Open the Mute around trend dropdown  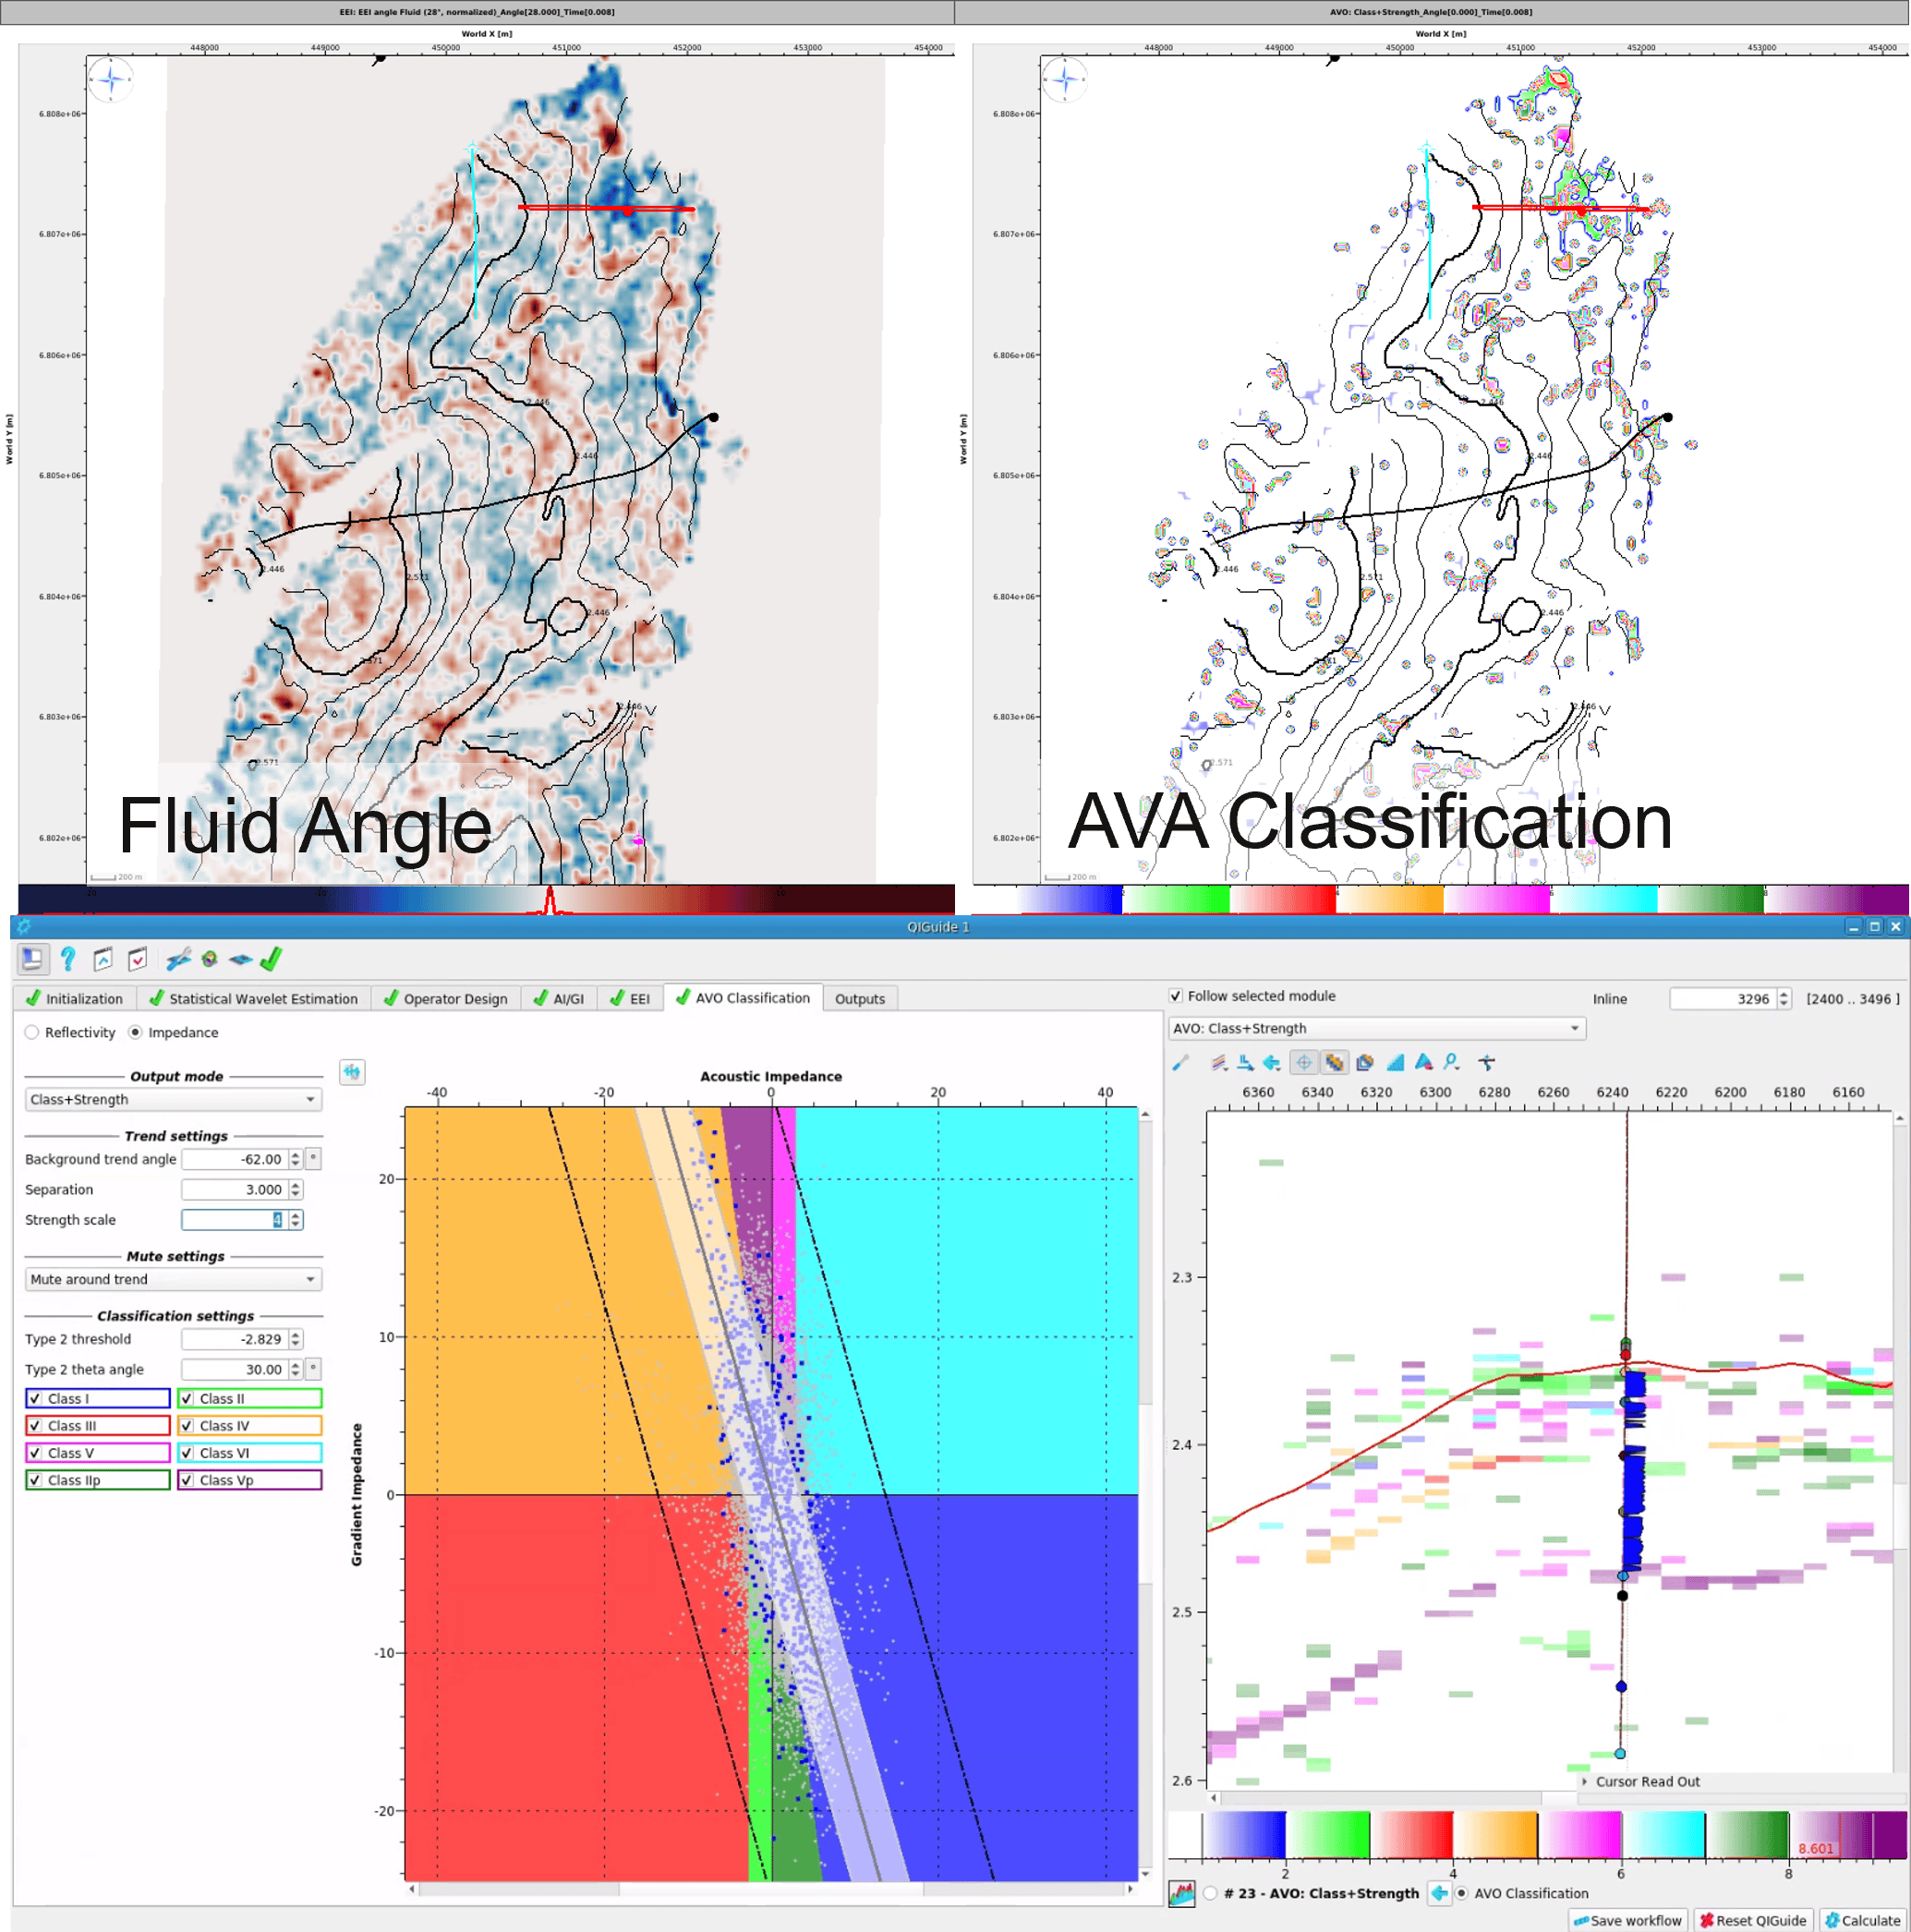[173, 1279]
